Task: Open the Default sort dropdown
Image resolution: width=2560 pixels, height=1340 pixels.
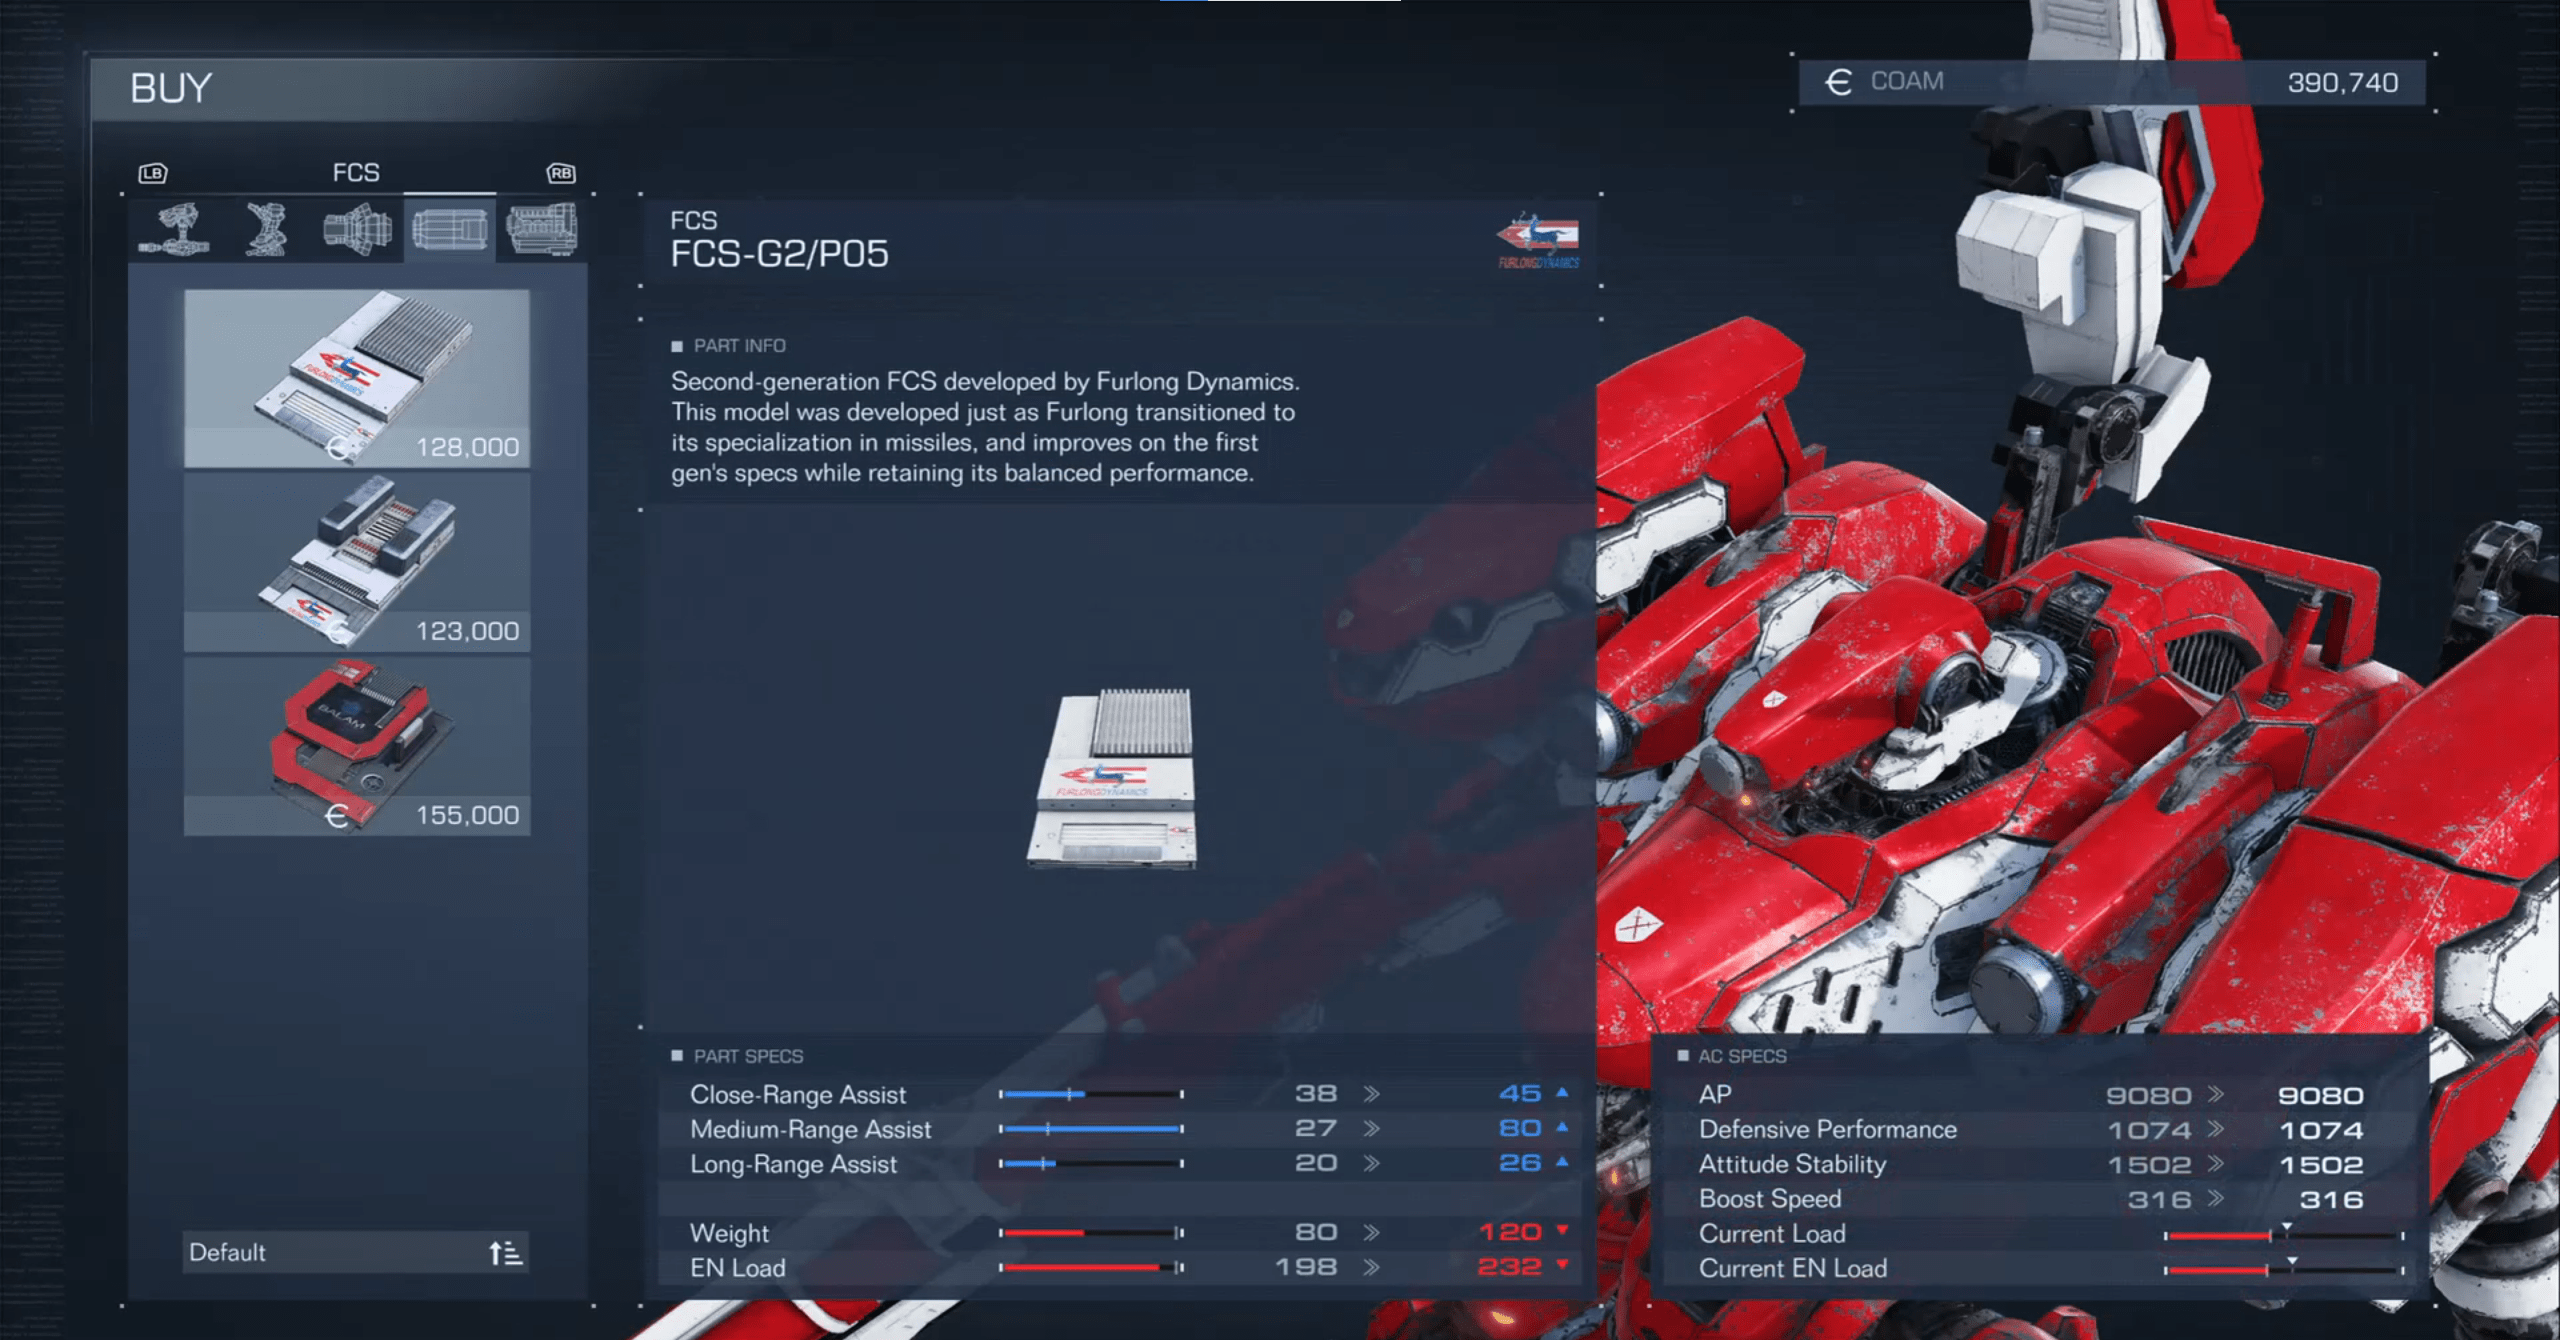Action: click(356, 1253)
